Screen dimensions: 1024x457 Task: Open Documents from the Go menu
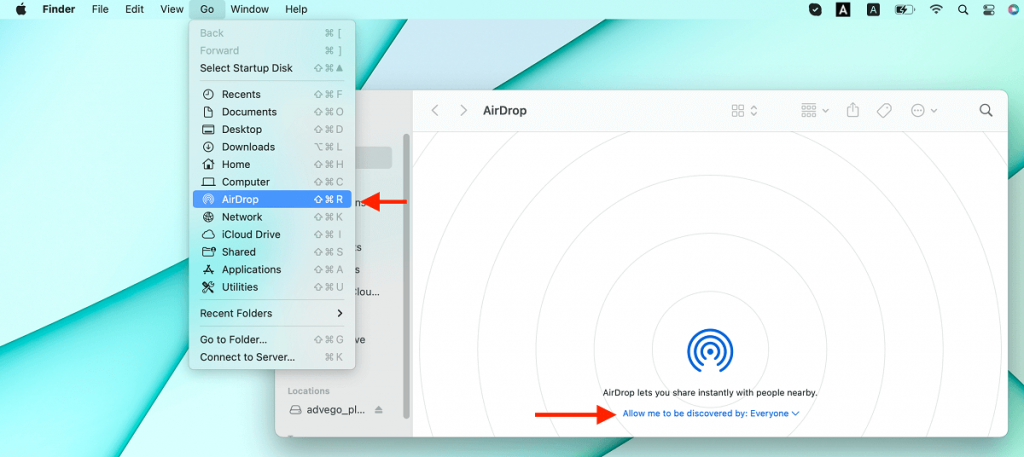(x=272, y=112)
